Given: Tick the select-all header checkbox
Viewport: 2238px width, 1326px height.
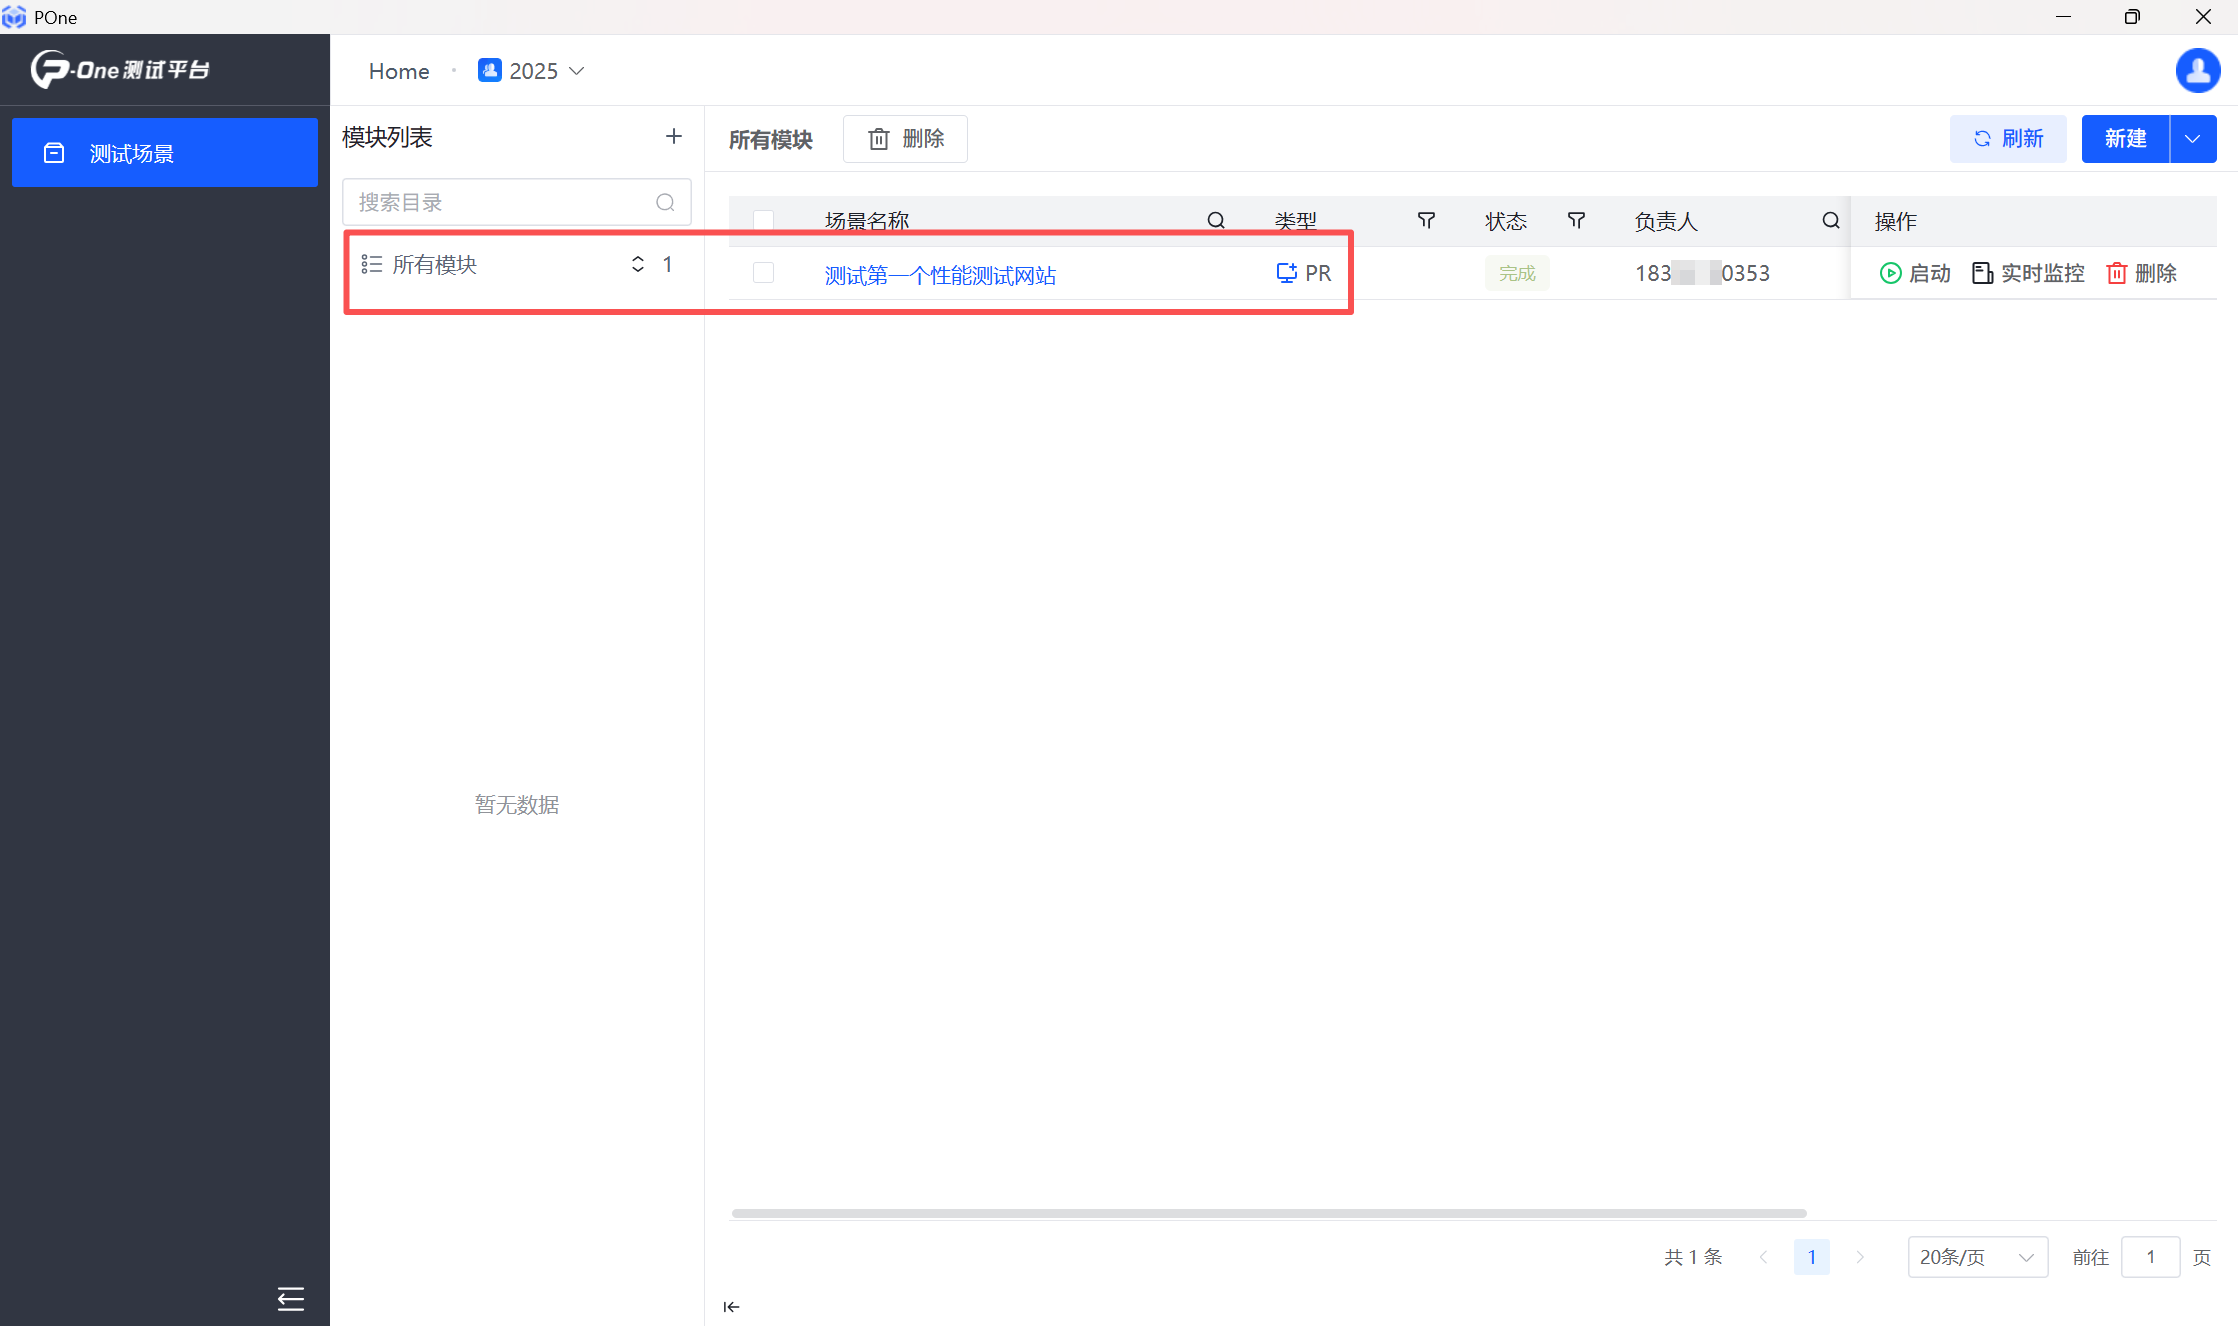Looking at the screenshot, I should (x=763, y=220).
